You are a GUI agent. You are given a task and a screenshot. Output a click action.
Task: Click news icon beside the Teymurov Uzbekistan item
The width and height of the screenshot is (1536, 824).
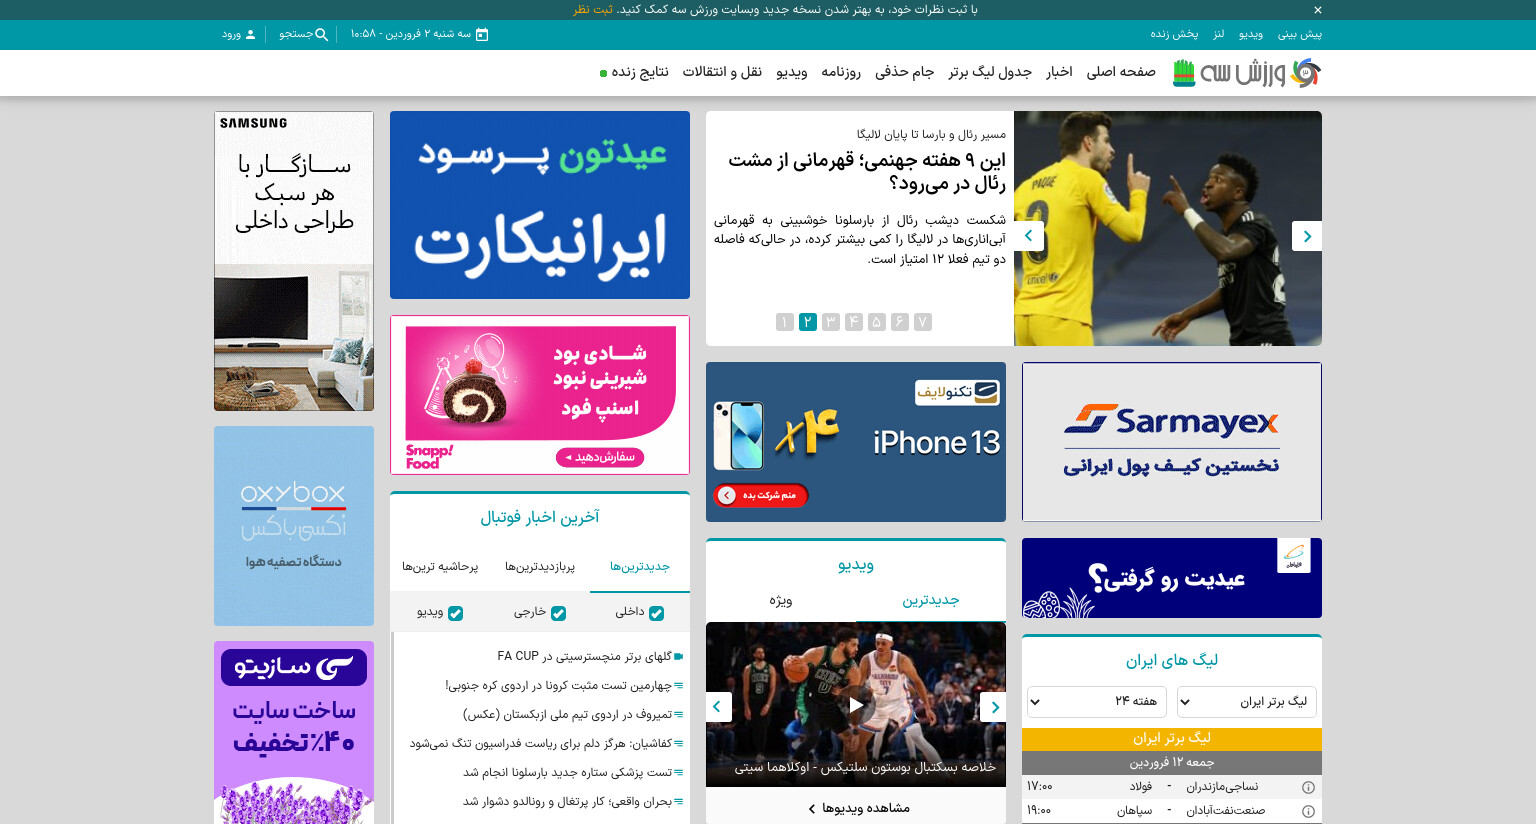(679, 715)
